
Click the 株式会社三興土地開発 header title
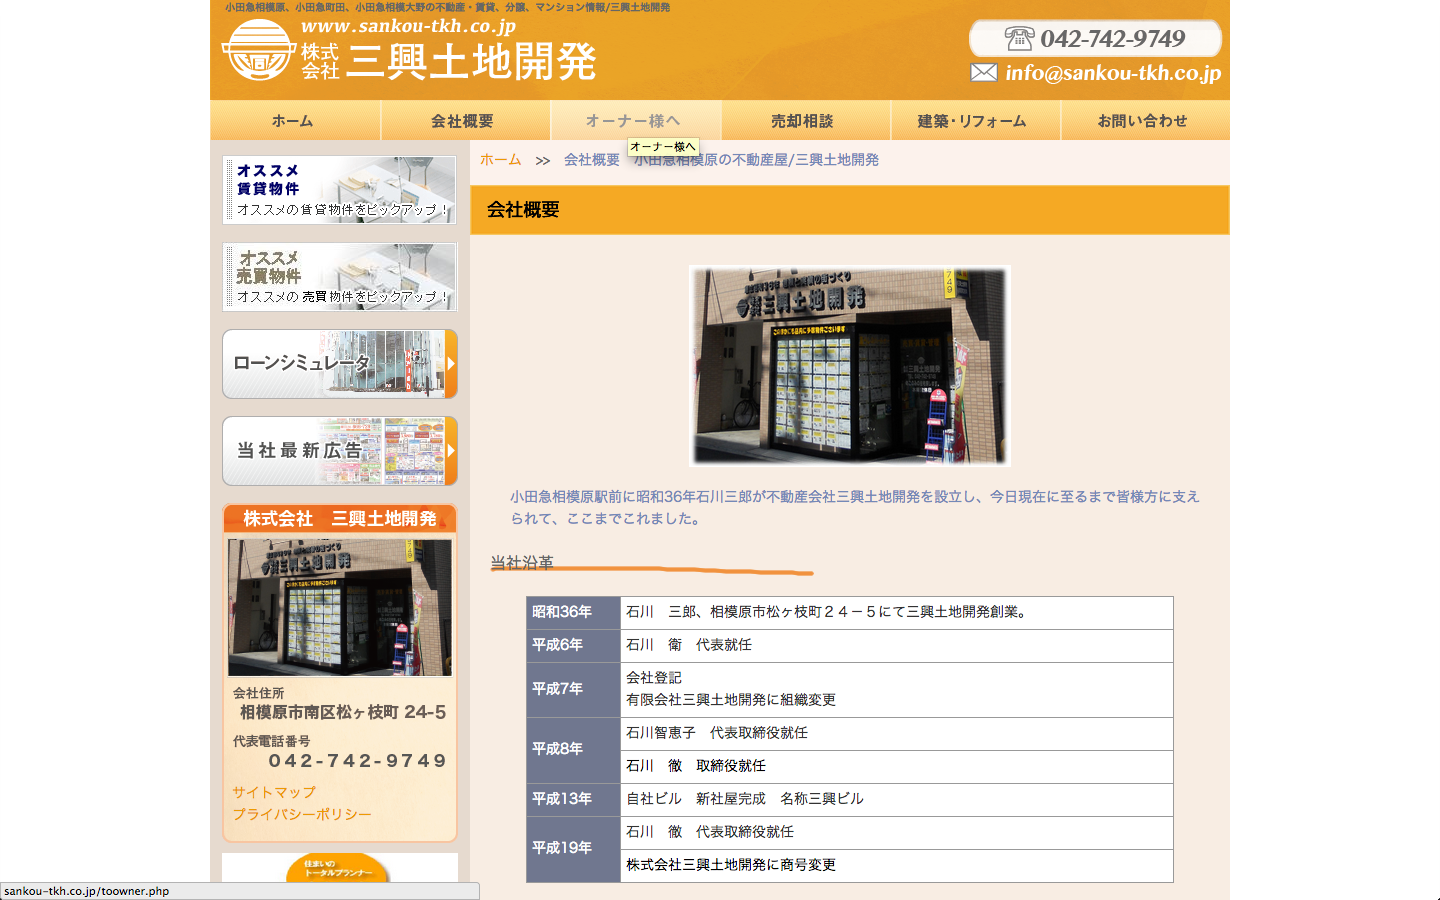pos(448,62)
